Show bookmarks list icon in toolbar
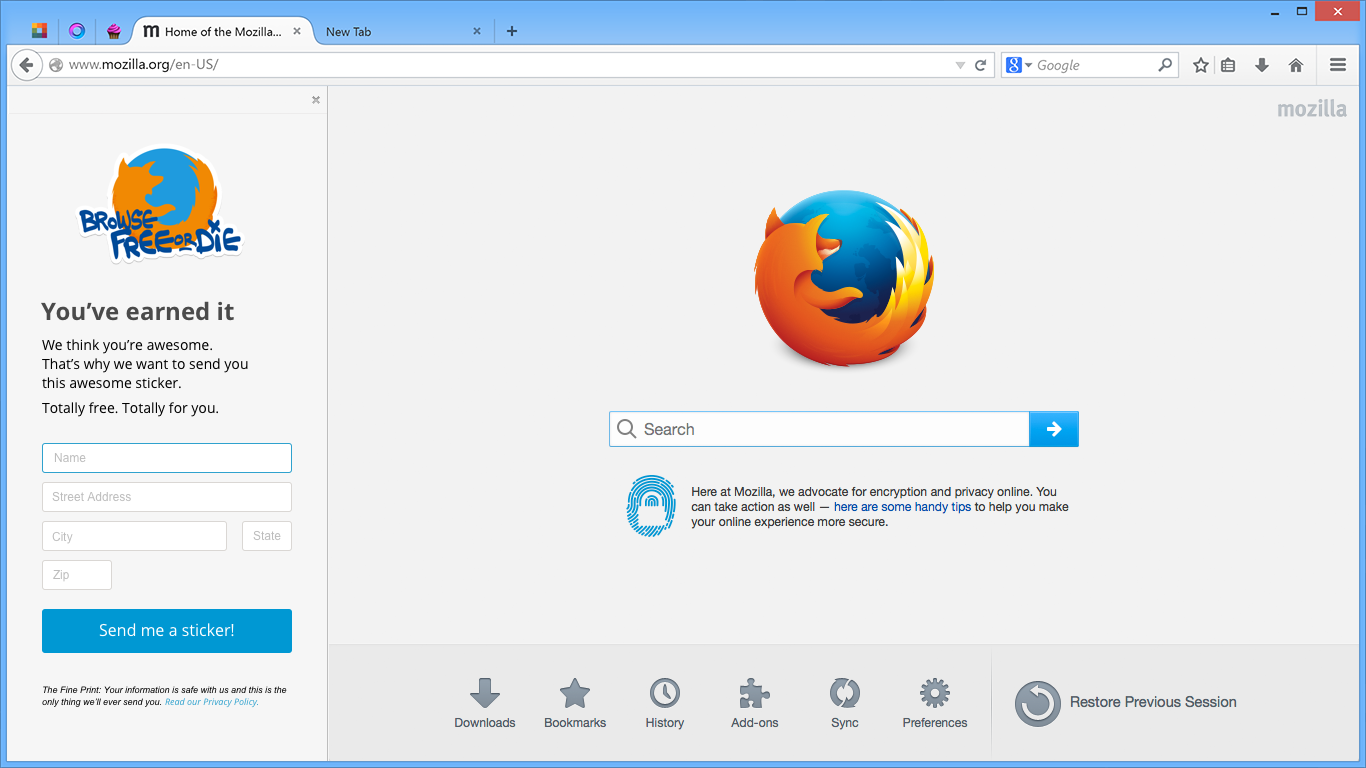 1228,65
